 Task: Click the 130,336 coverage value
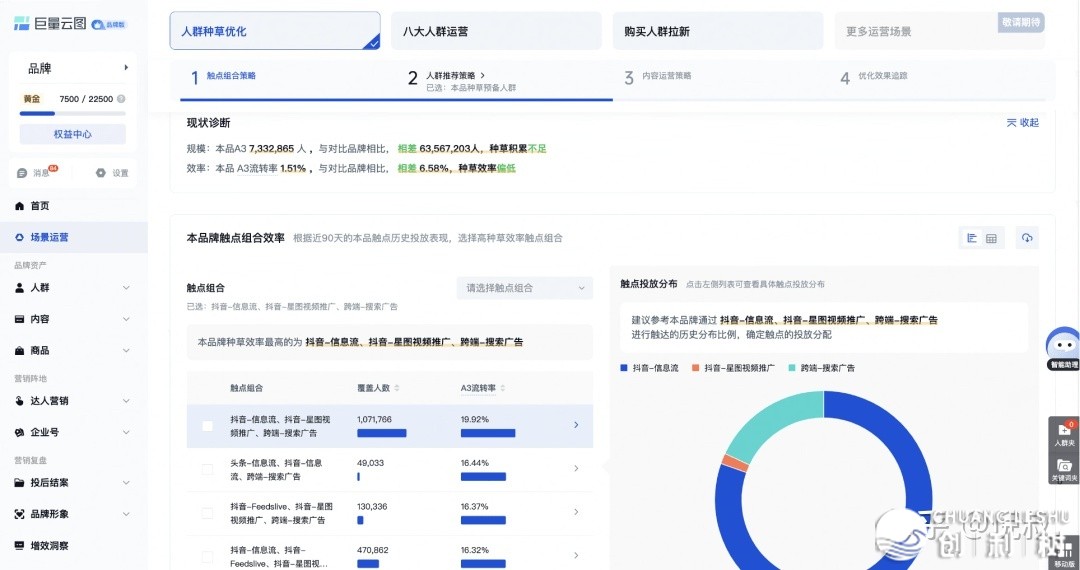[x=373, y=506]
